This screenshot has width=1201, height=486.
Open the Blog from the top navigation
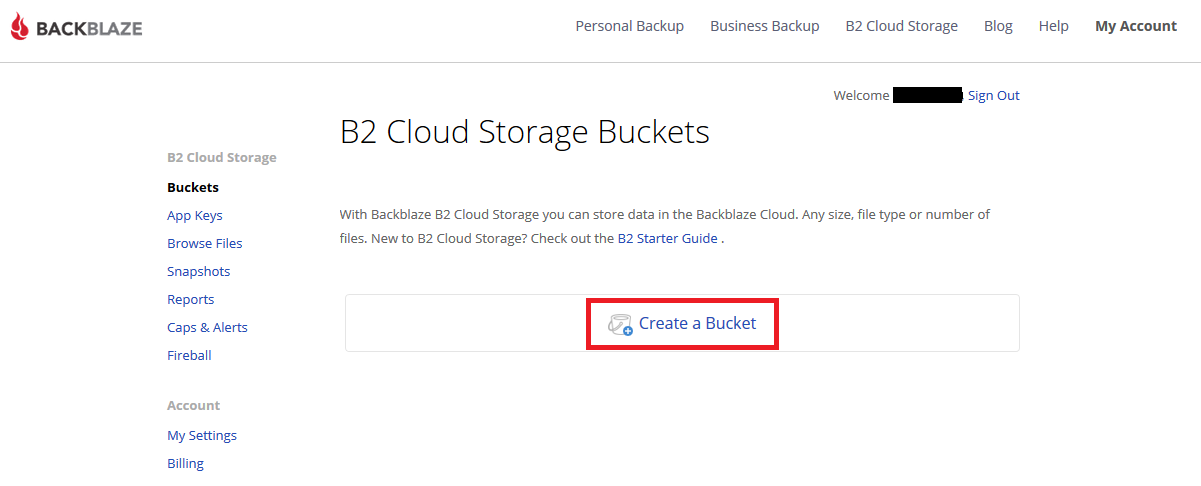click(x=997, y=26)
